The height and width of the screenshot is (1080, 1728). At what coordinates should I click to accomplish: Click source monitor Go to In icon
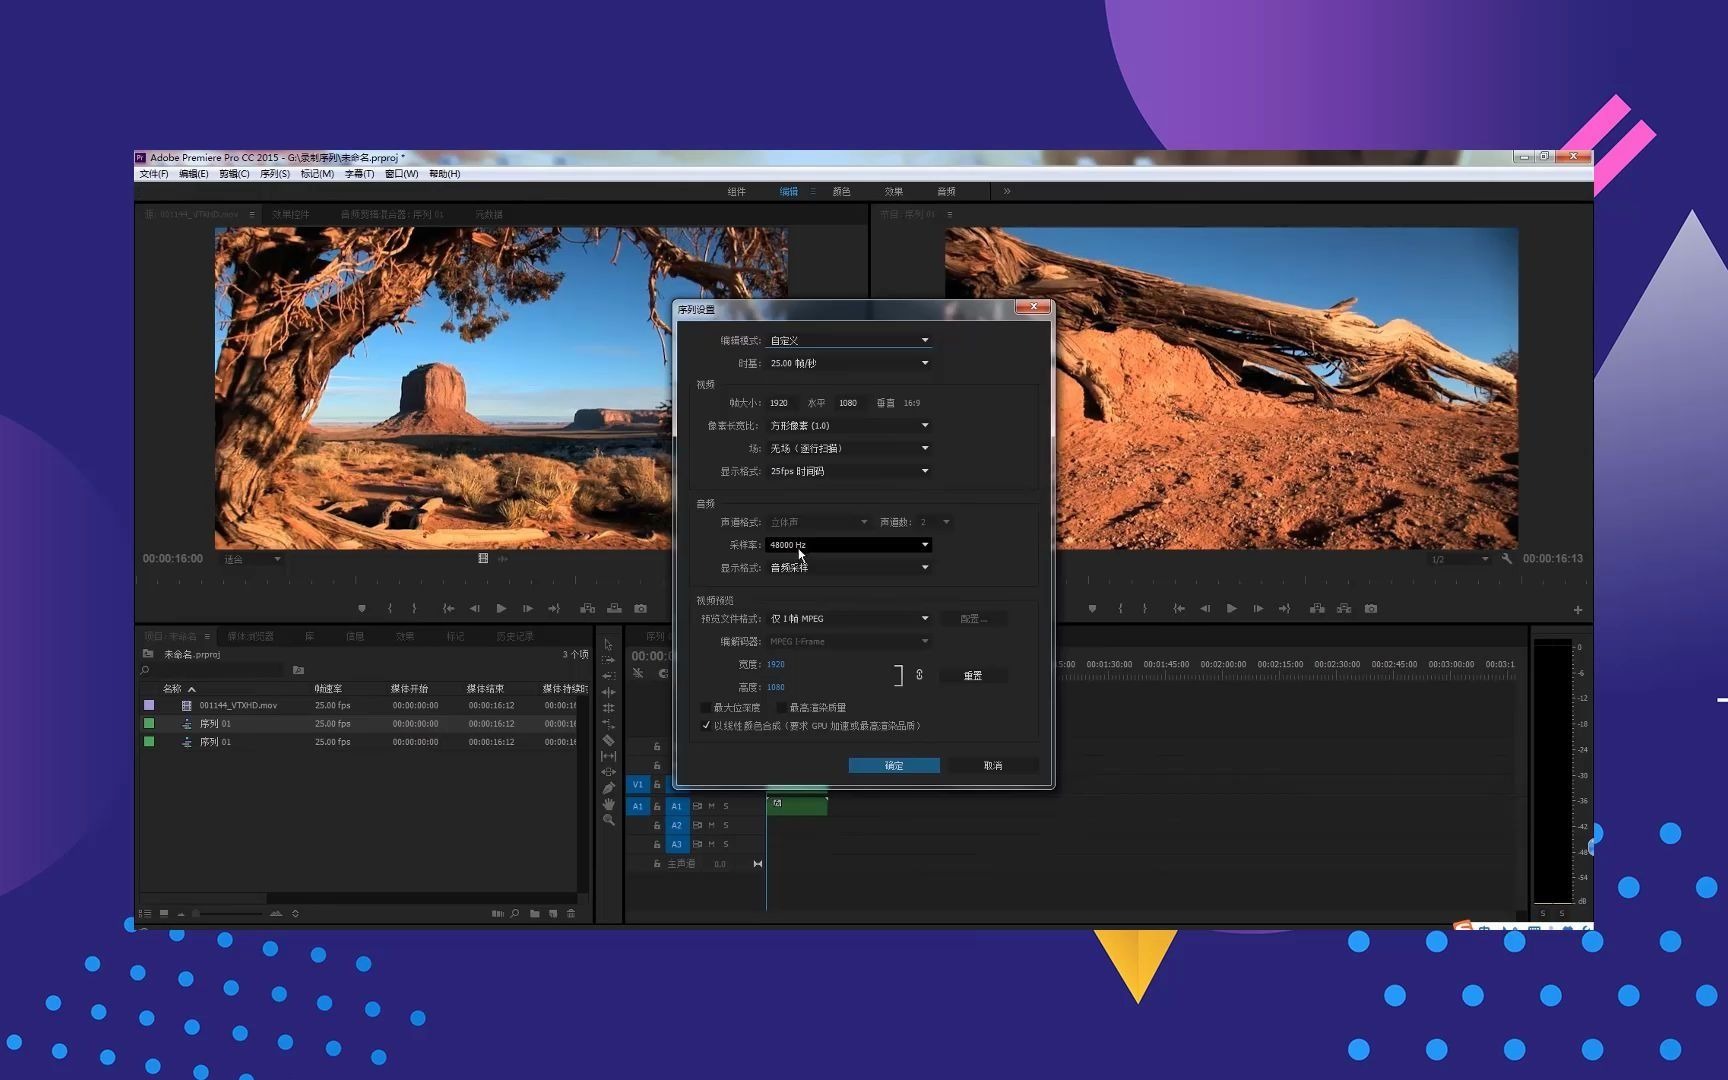tap(449, 608)
